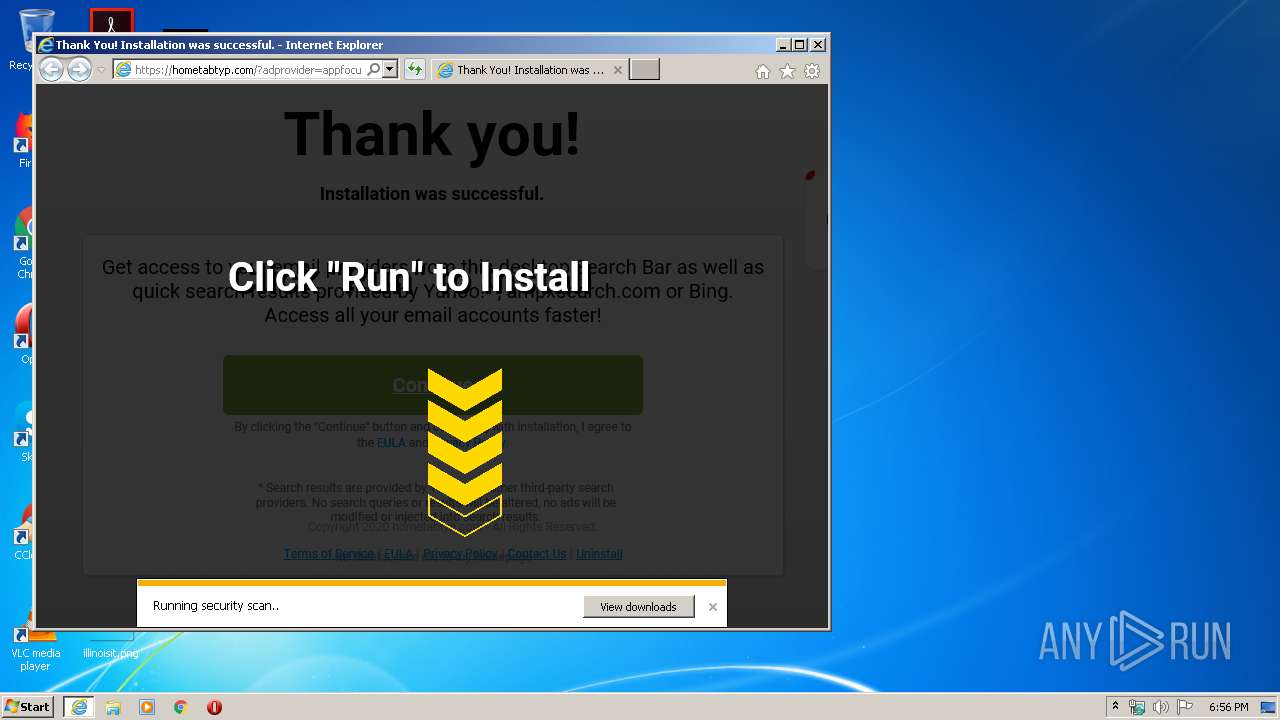Launch Windows Media Player from taskbar
1280x720 pixels.
pos(147,707)
